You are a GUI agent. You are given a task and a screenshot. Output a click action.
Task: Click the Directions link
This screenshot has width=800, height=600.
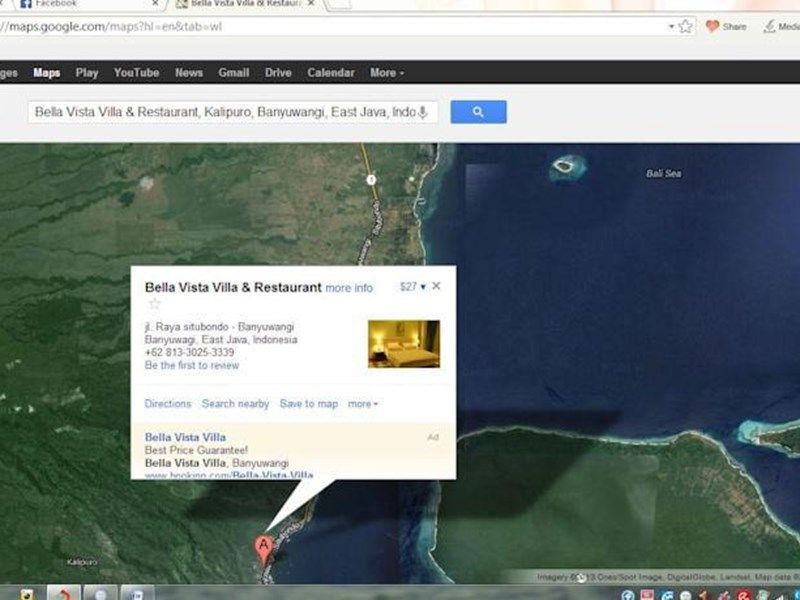[167, 404]
